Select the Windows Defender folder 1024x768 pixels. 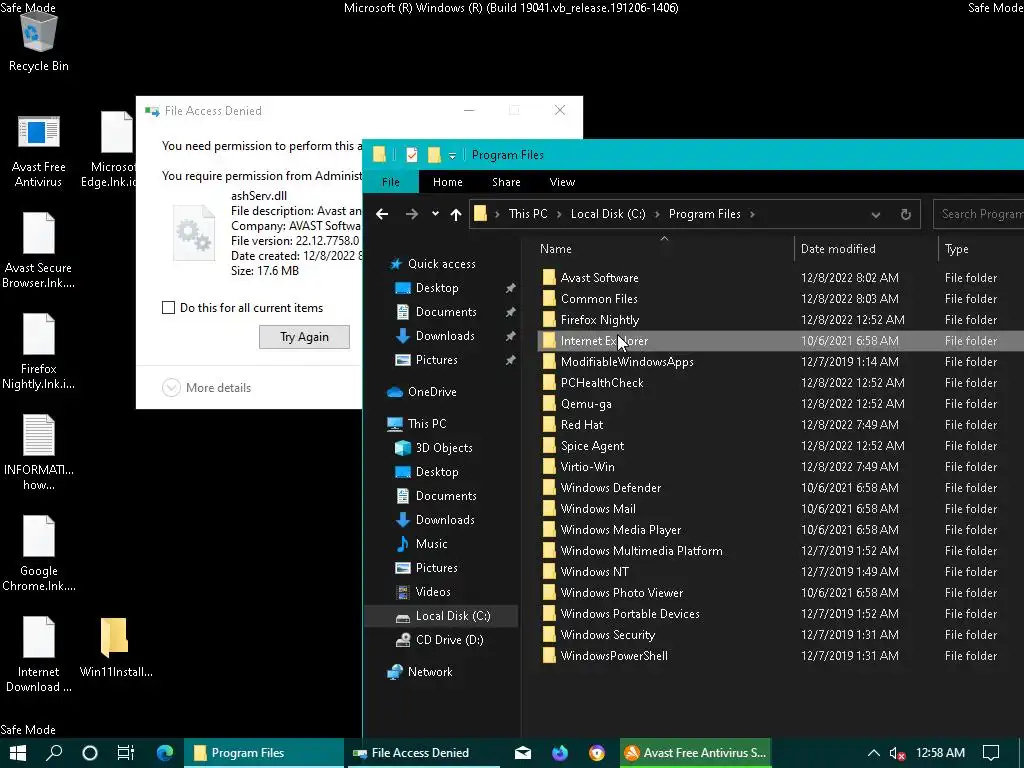pyautogui.click(x=780, y=488)
